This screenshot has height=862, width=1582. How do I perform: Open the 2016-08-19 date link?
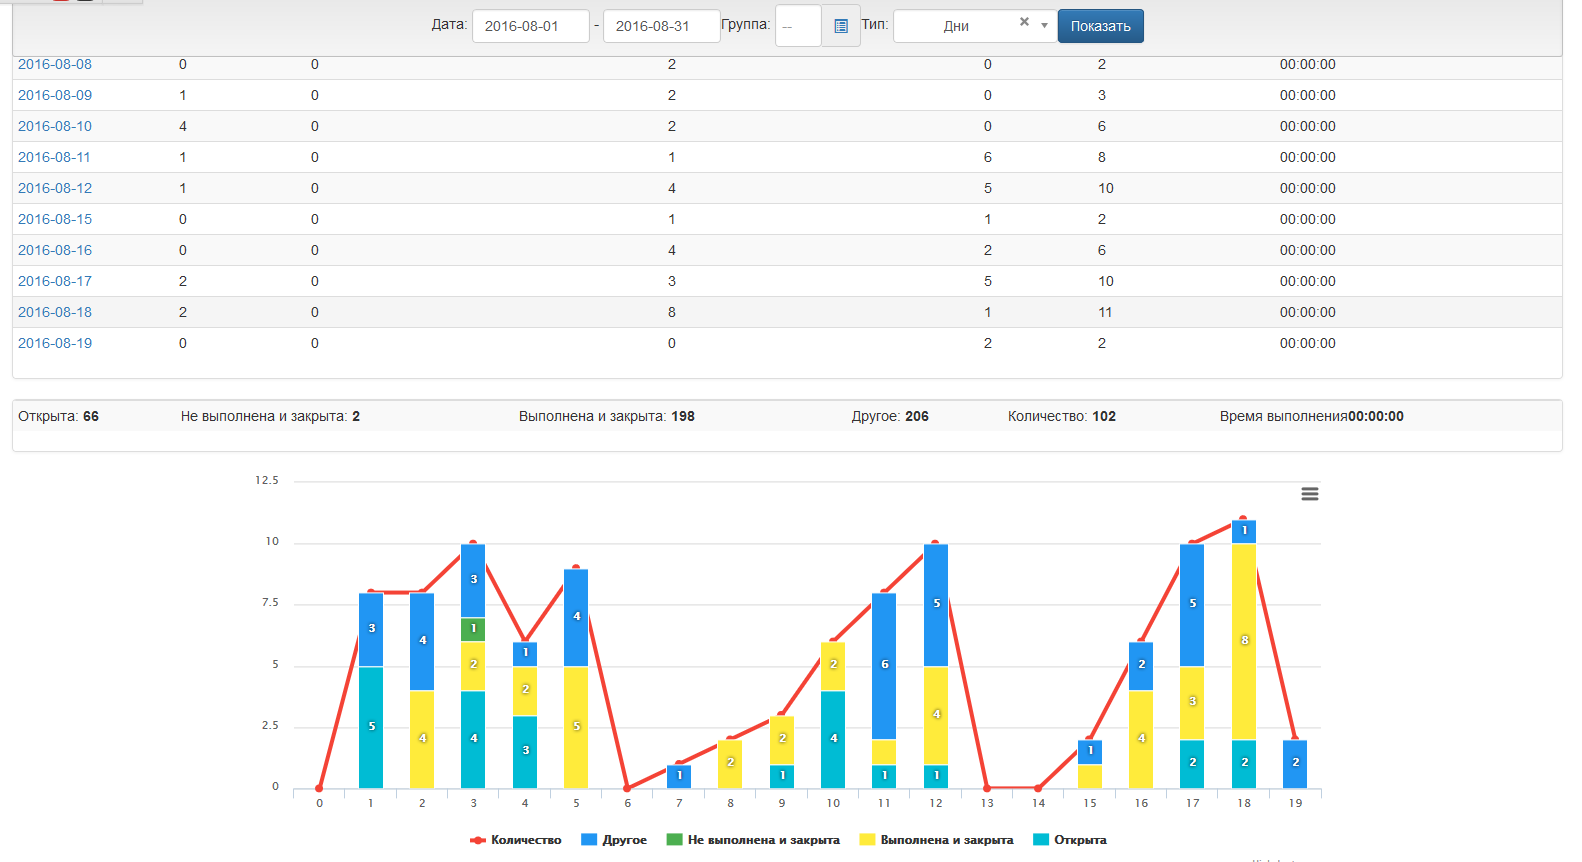55,343
